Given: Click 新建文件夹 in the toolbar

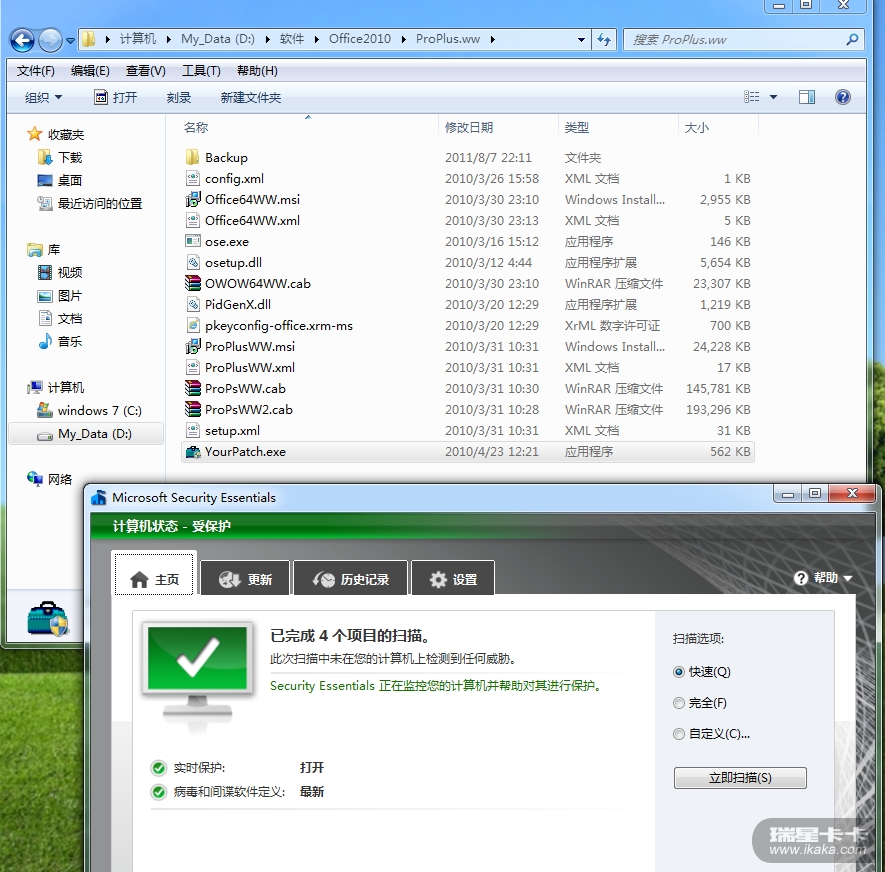Looking at the screenshot, I should [x=251, y=98].
